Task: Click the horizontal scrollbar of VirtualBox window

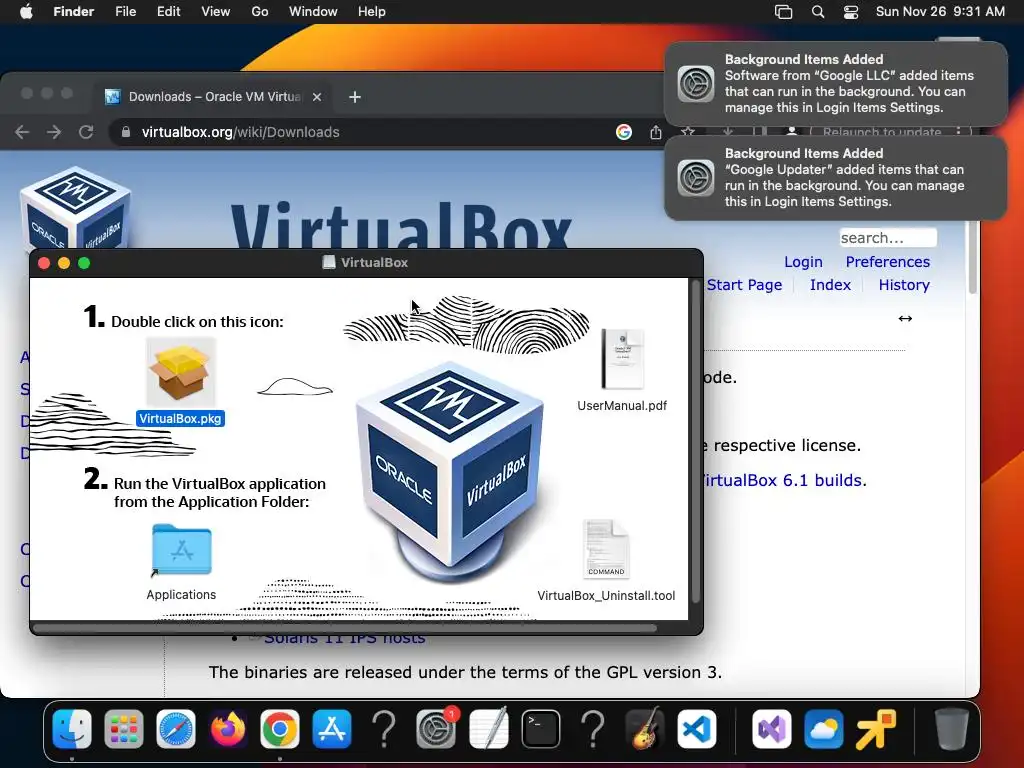Action: [344, 628]
